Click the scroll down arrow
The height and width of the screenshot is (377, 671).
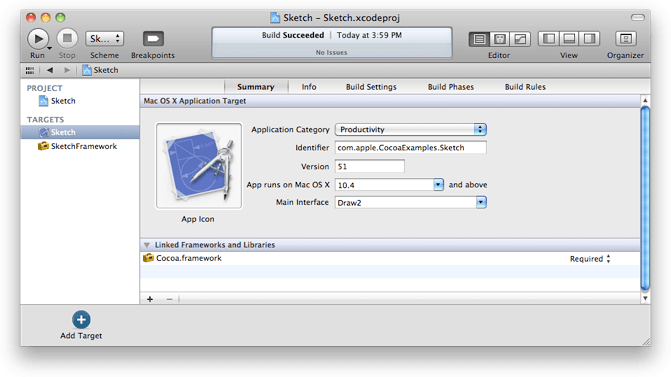coord(645,298)
